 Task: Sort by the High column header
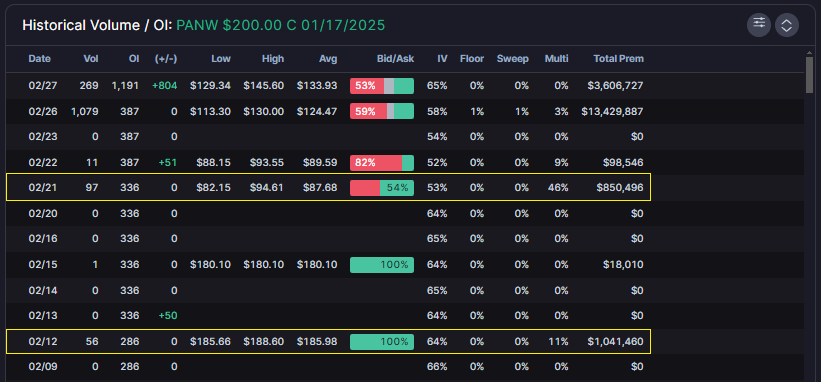coord(273,59)
